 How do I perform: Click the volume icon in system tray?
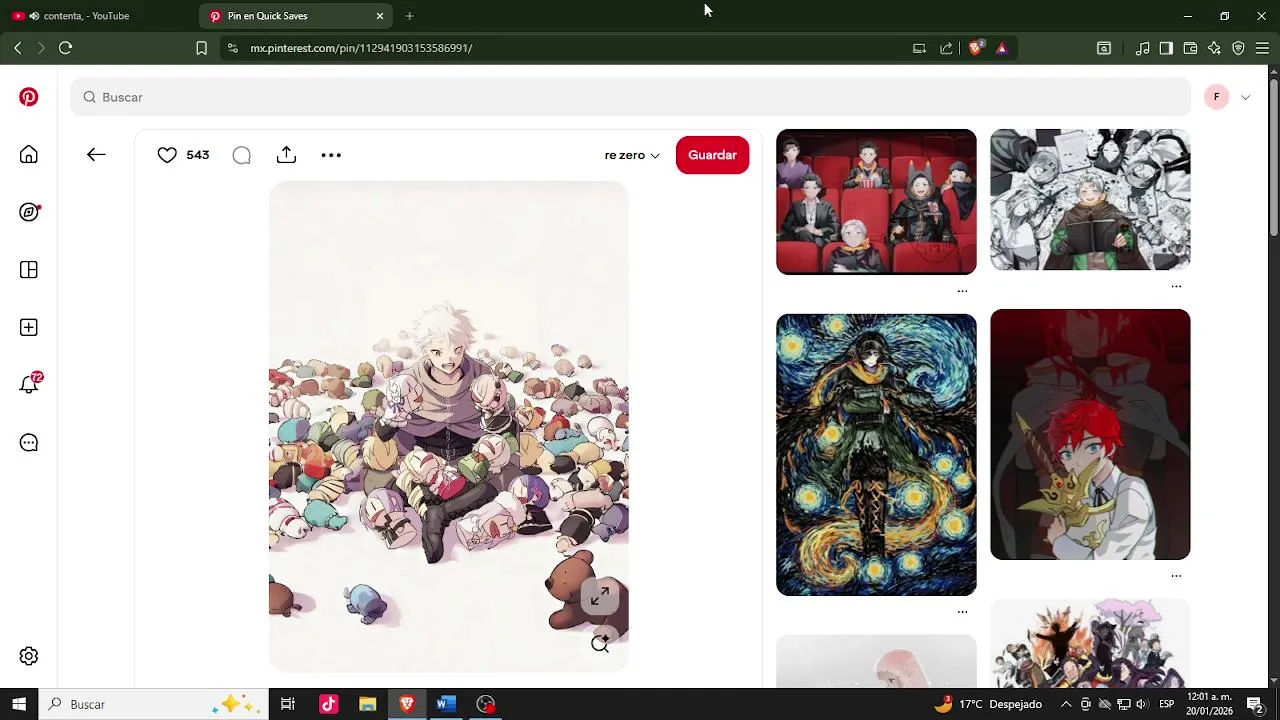click(1141, 704)
